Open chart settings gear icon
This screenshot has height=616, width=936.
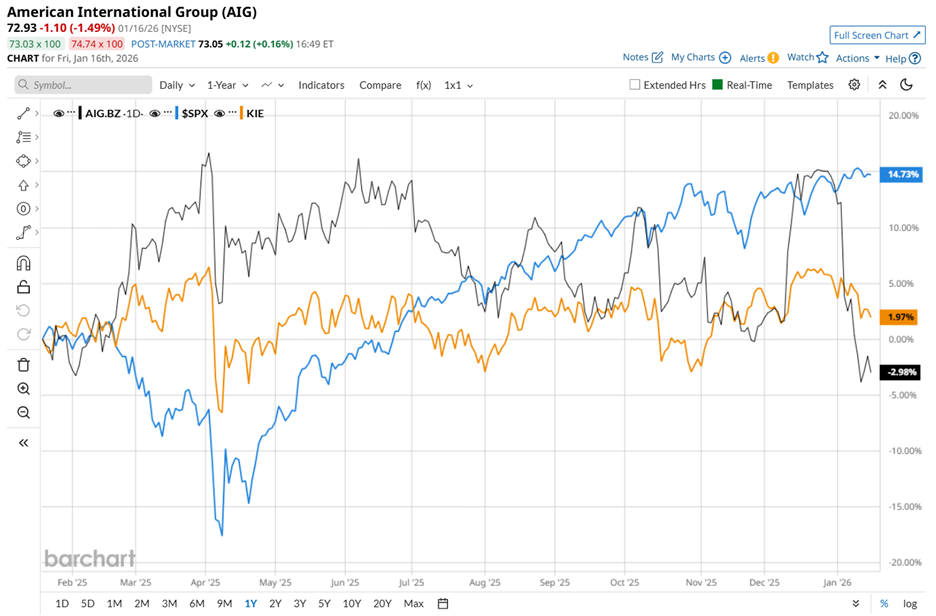tap(854, 85)
